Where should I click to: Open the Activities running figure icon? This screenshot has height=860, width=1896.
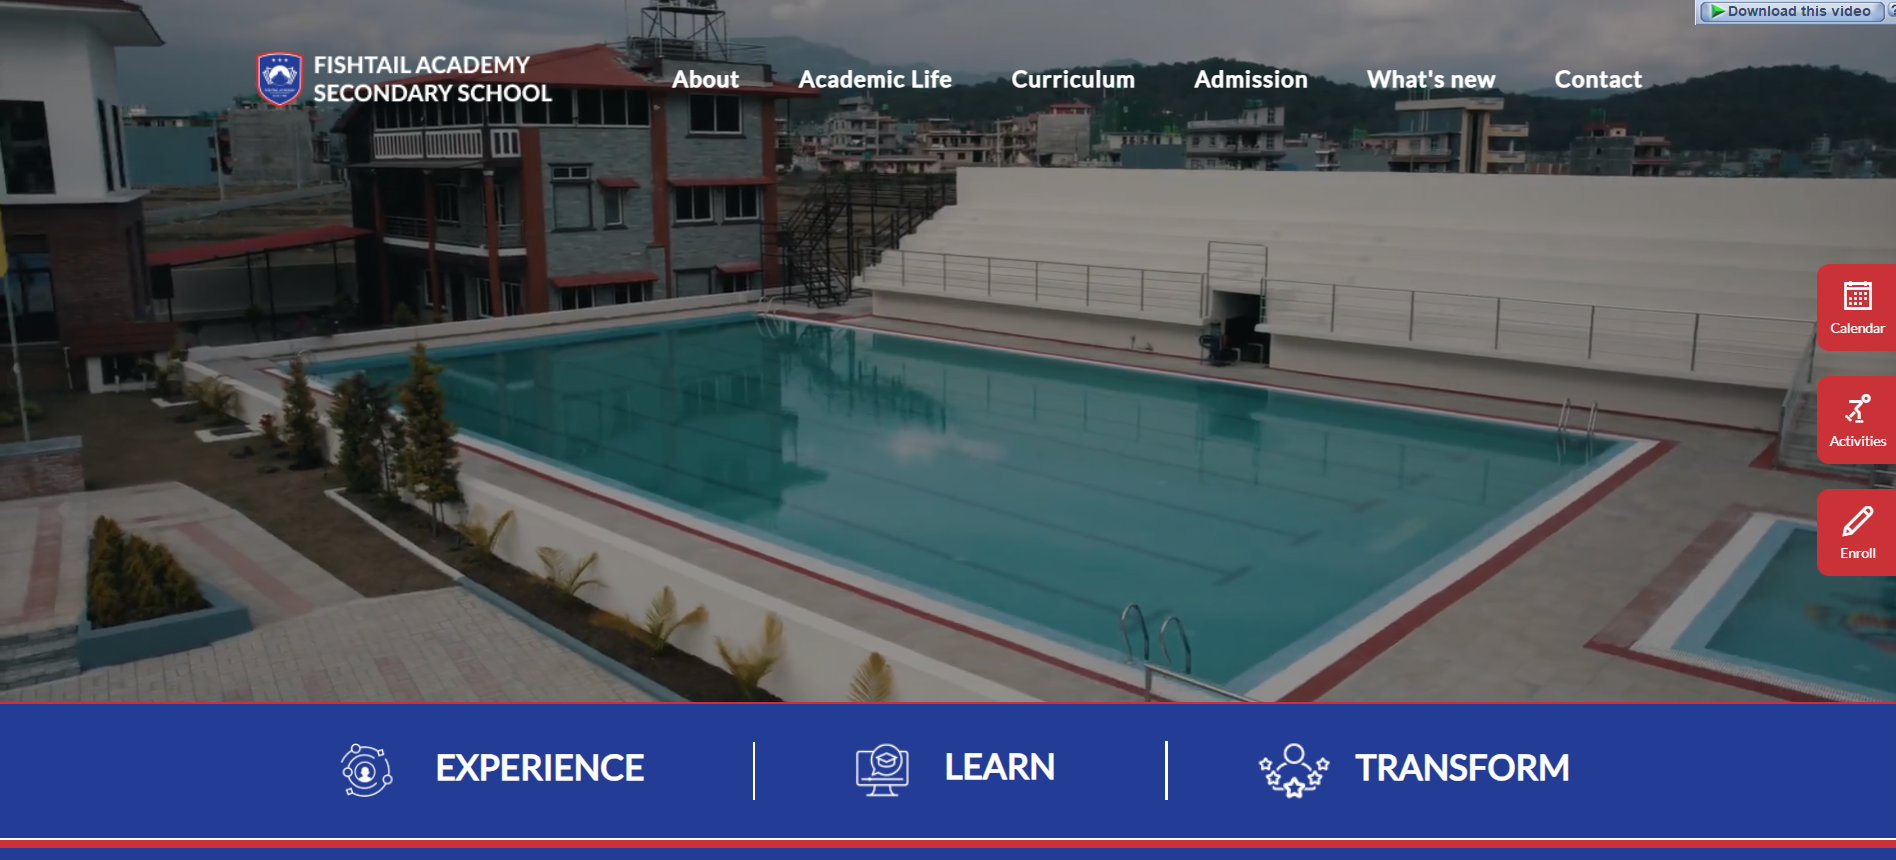tap(1857, 409)
